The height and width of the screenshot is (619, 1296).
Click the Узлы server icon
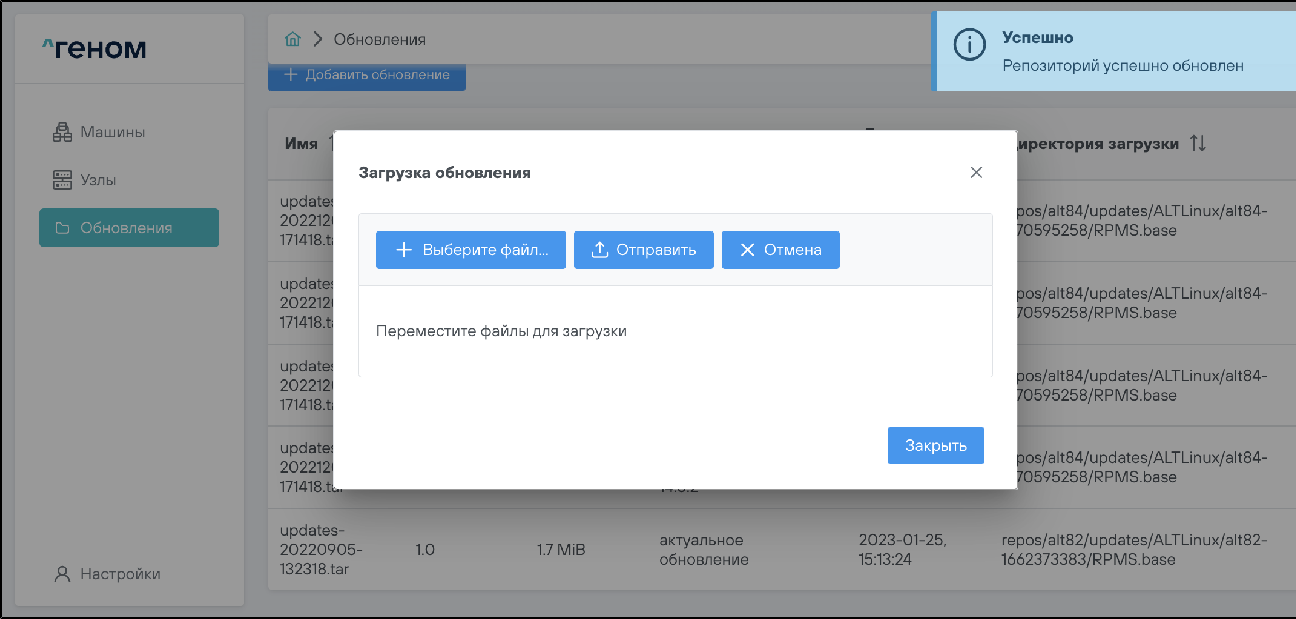(63, 180)
